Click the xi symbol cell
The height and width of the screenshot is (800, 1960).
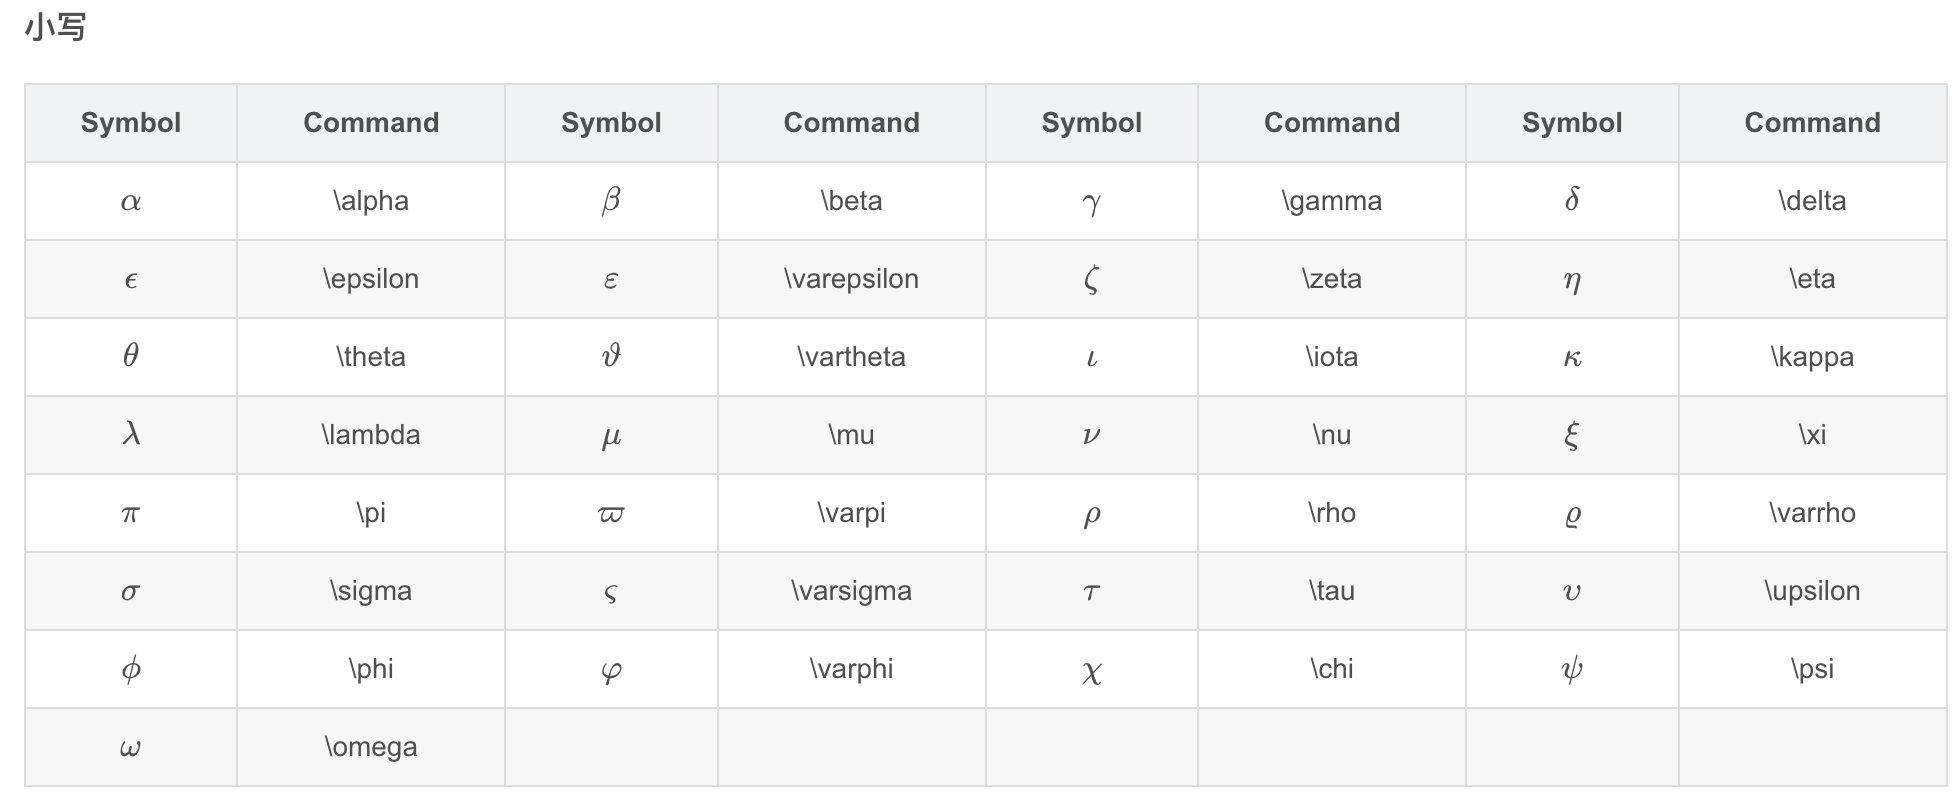click(1572, 435)
